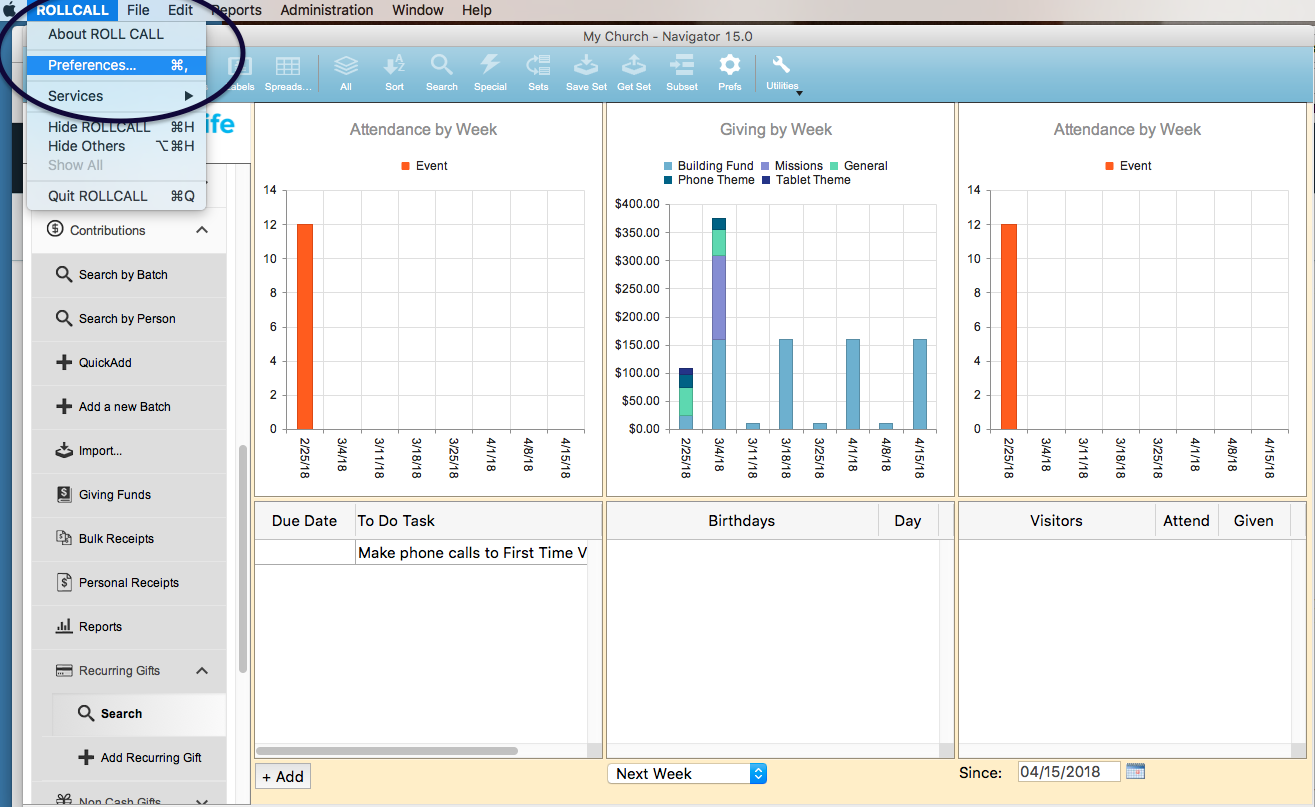Open Prefs gear icon
The width and height of the screenshot is (1315, 807).
point(730,66)
